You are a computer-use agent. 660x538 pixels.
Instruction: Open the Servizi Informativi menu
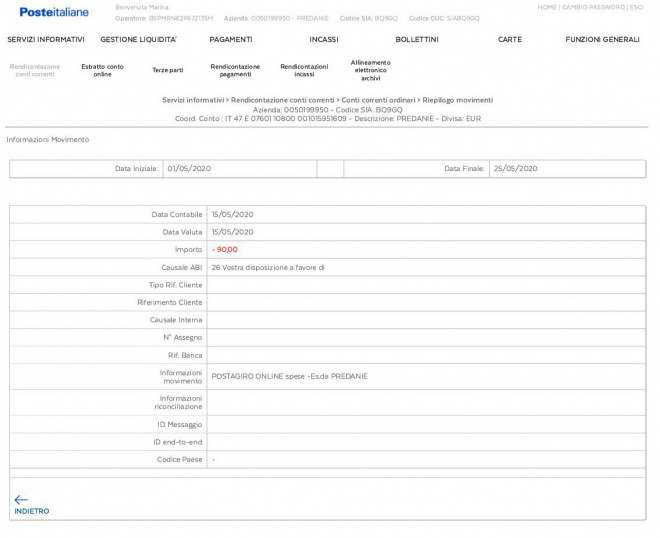click(x=46, y=39)
